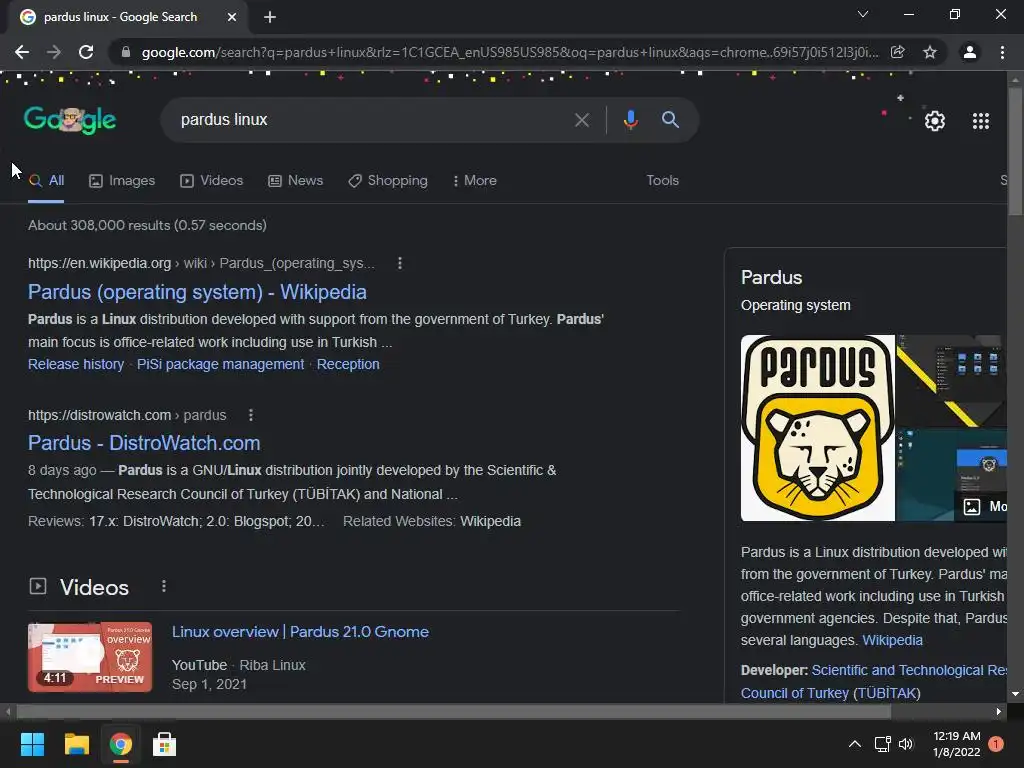Clear the search box with the X icon
This screenshot has width=1024, height=768.
[581, 120]
